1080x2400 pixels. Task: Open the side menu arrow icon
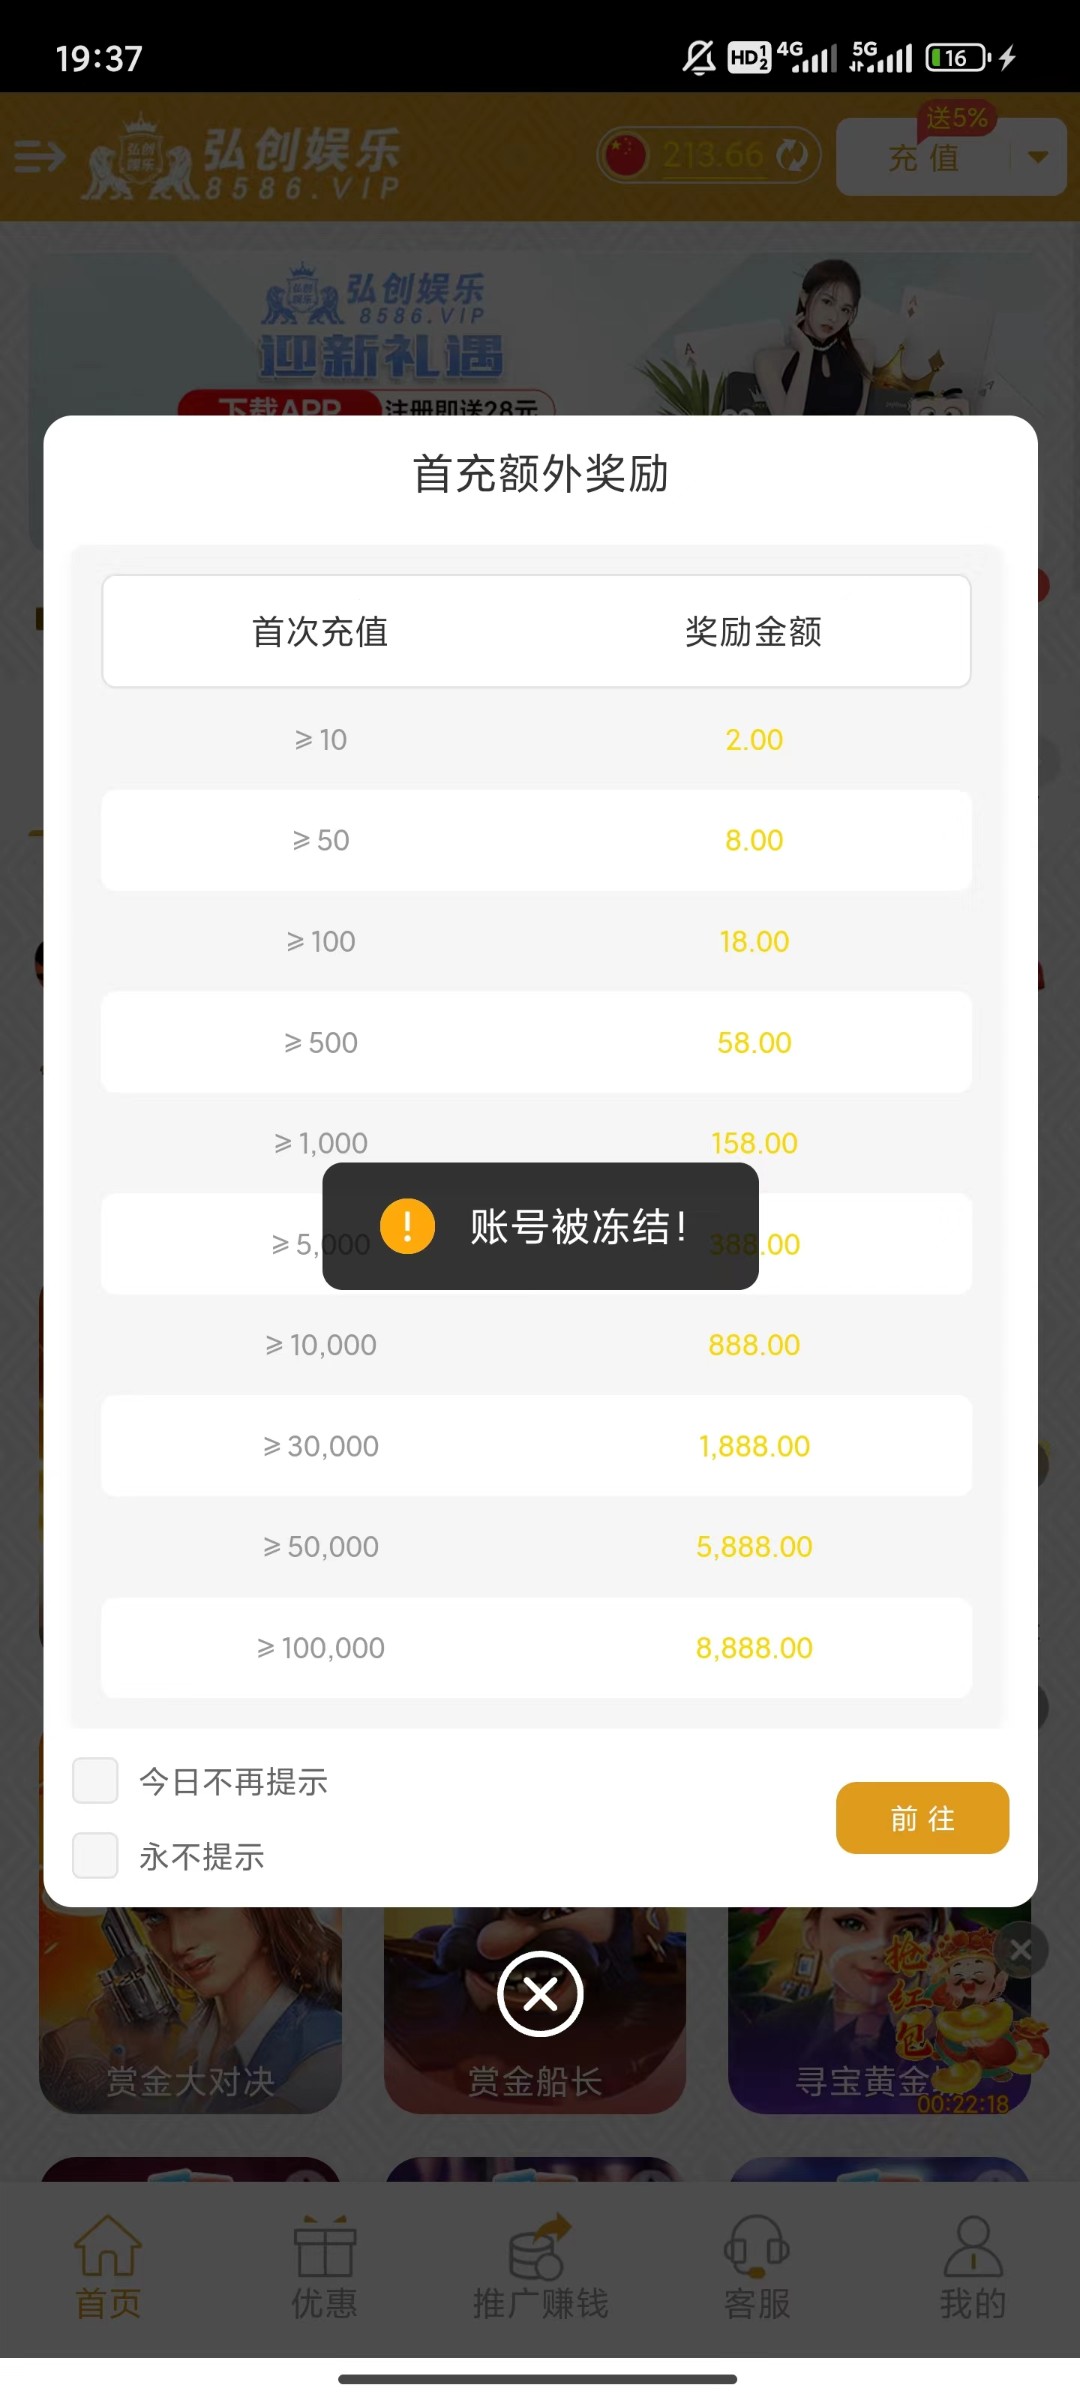[40, 157]
